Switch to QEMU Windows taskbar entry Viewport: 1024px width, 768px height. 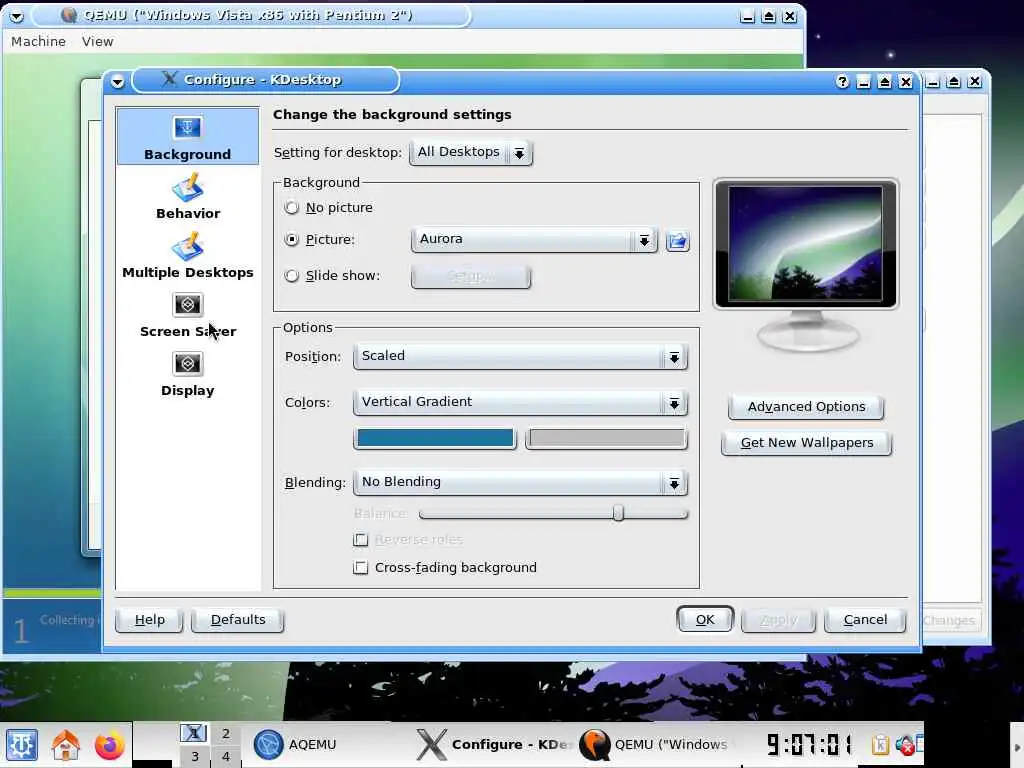pos(656,745)
